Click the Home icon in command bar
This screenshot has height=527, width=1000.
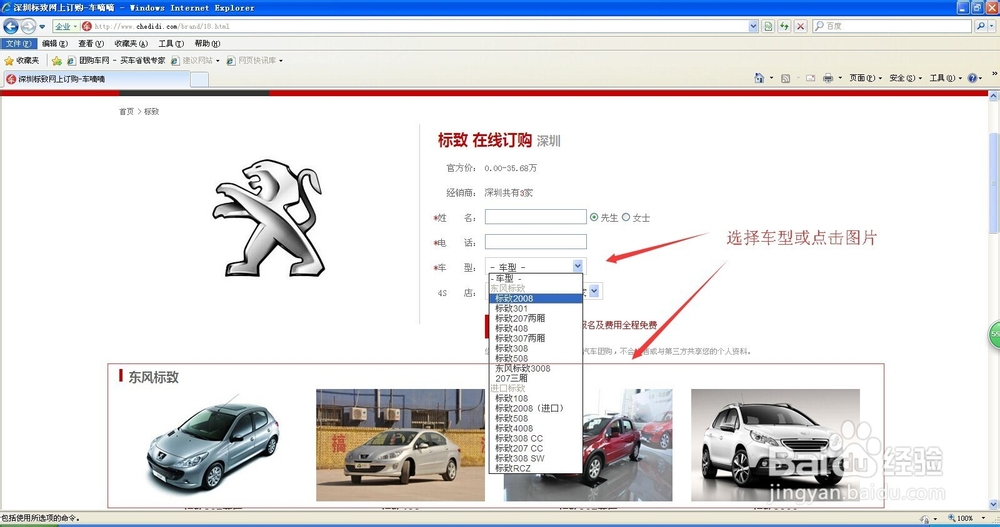click(759, 78)
